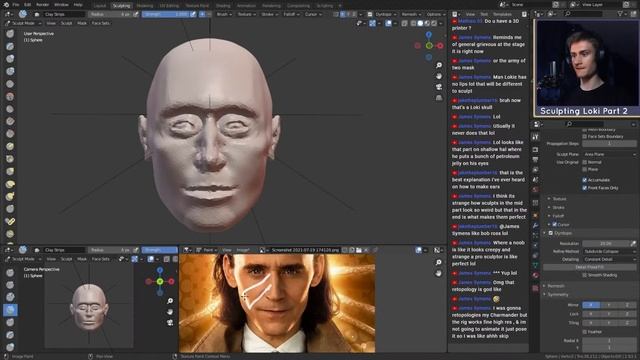Toggle Cursor panel checkbox
The width and height of the screenshot is (640, 360).
coord(554,224)
